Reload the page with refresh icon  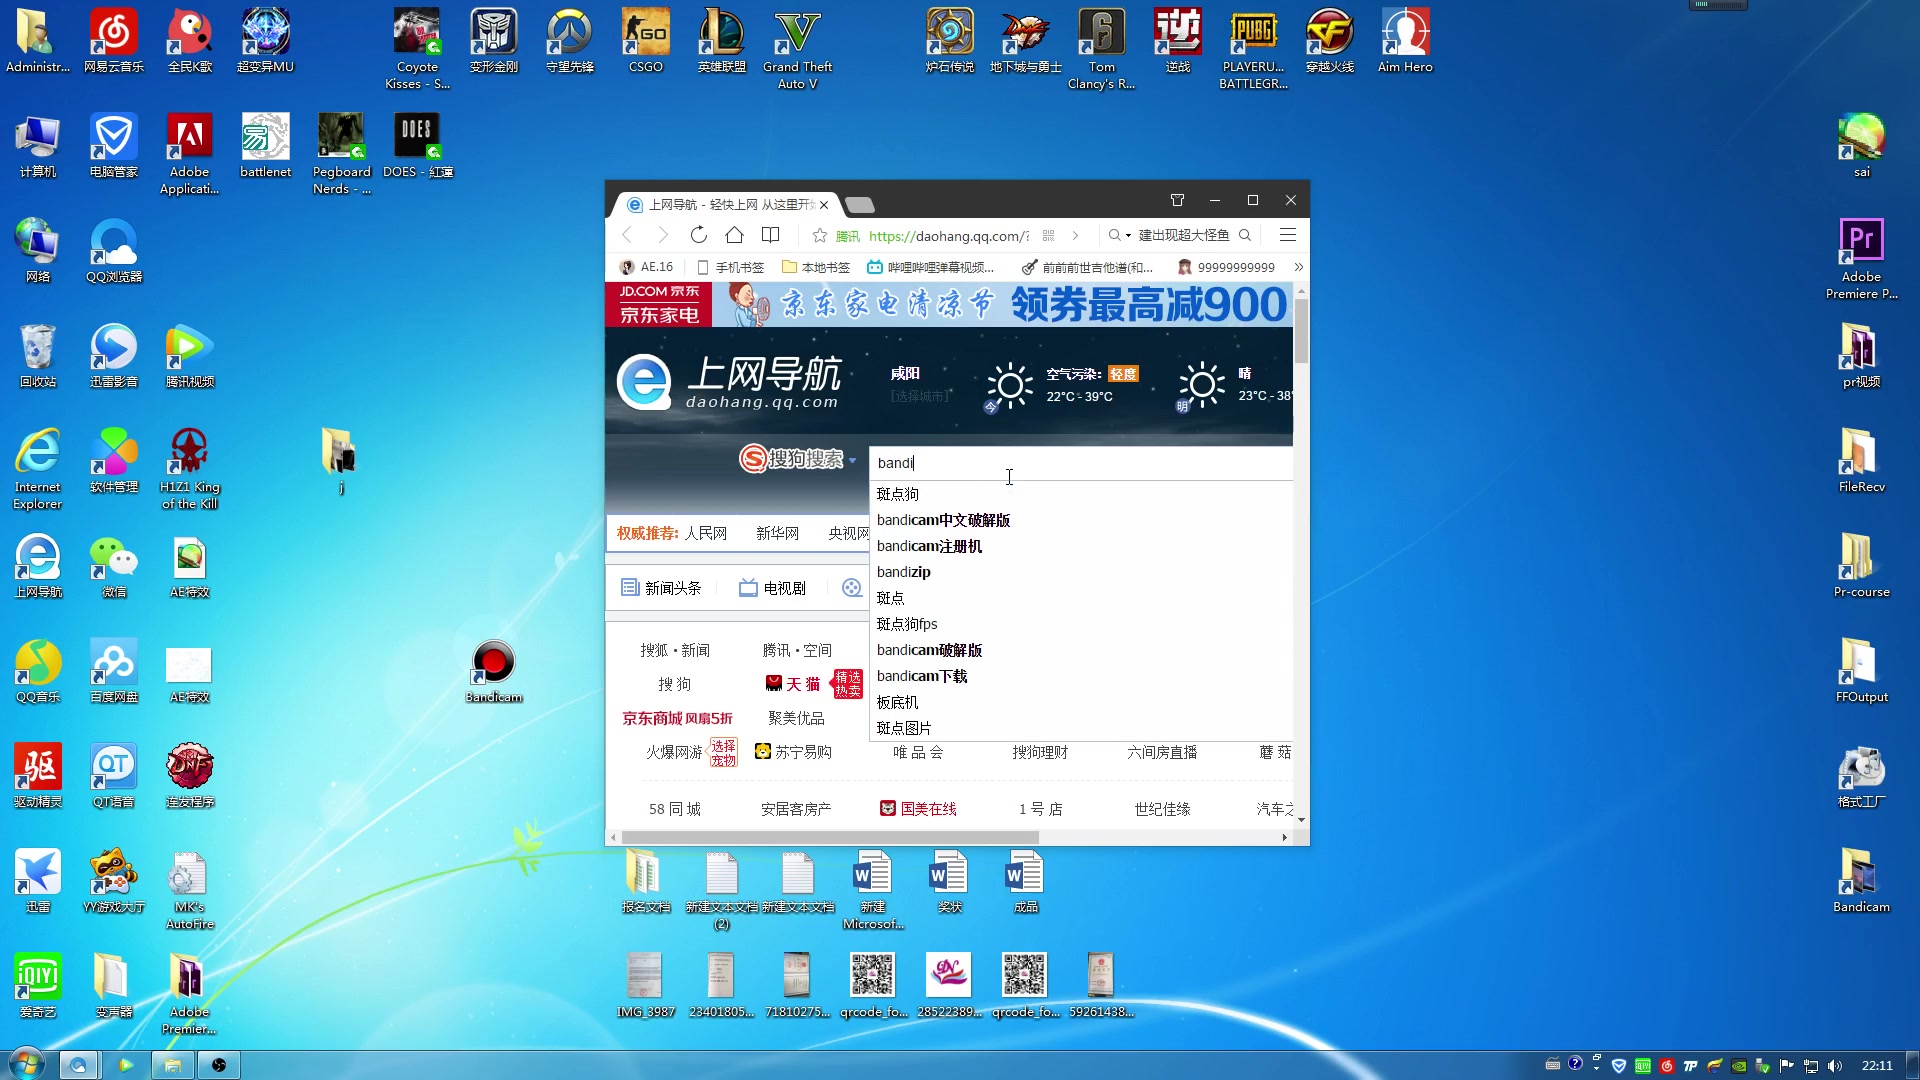[698, 235]
